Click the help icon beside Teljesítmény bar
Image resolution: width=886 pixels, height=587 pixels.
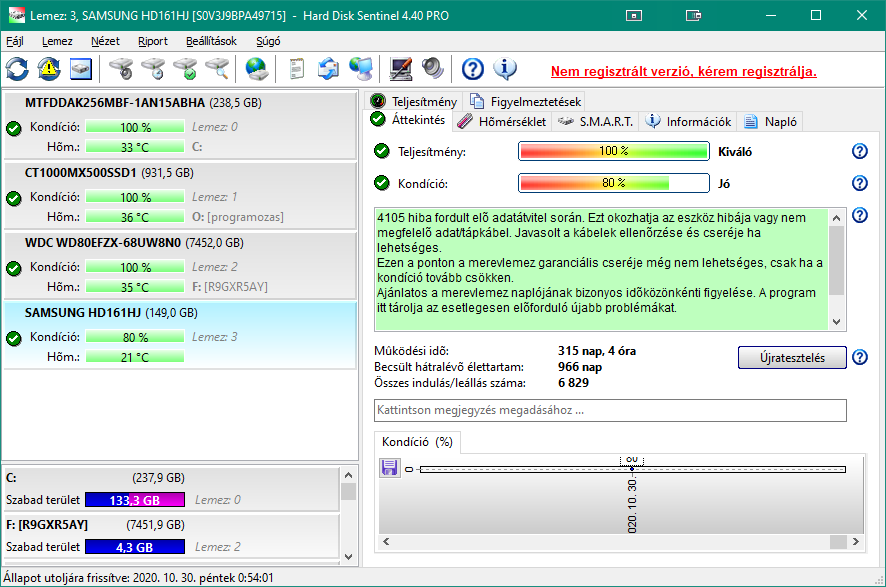click(x=859, y=151)
